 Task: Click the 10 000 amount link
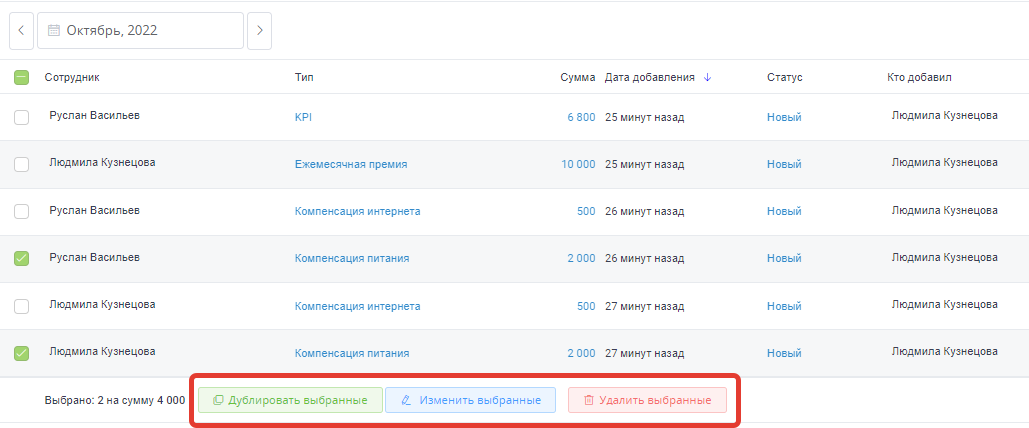tap(578, 164)
